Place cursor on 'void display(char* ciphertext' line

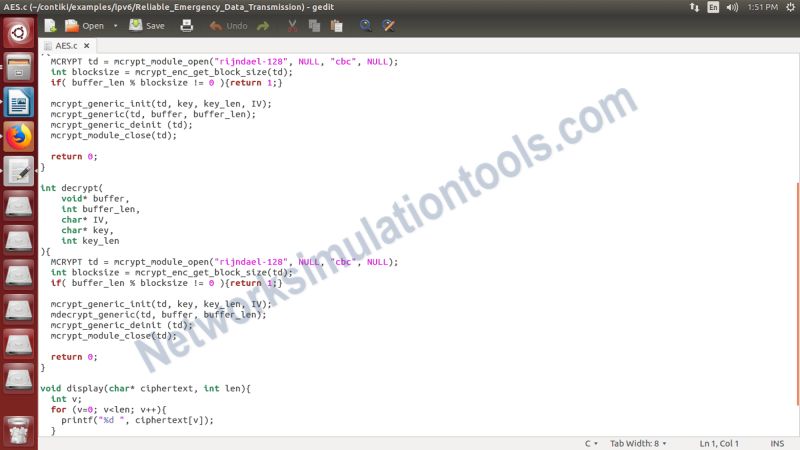[145, 389]
